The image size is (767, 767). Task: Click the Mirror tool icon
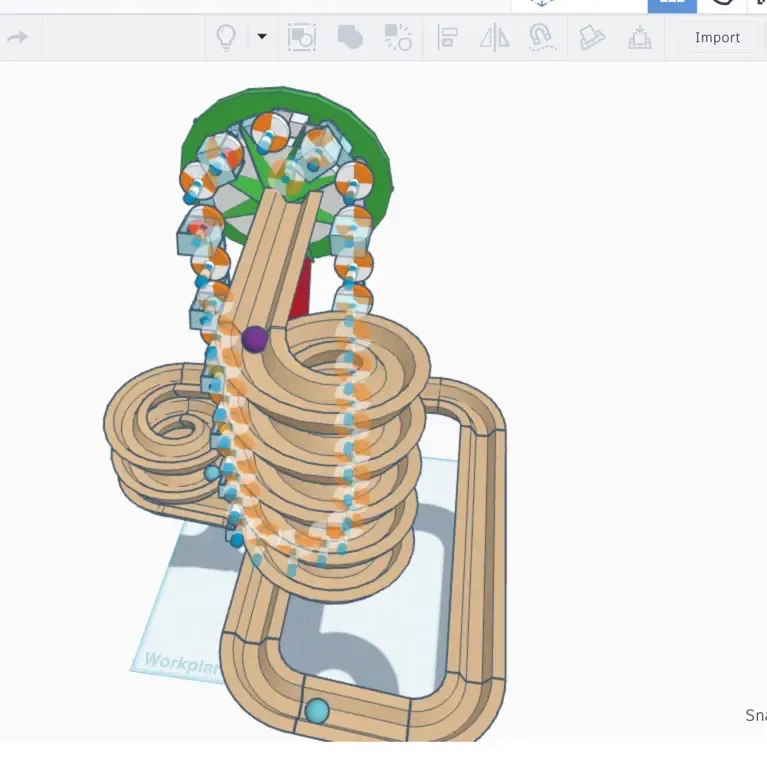point(495,38)
